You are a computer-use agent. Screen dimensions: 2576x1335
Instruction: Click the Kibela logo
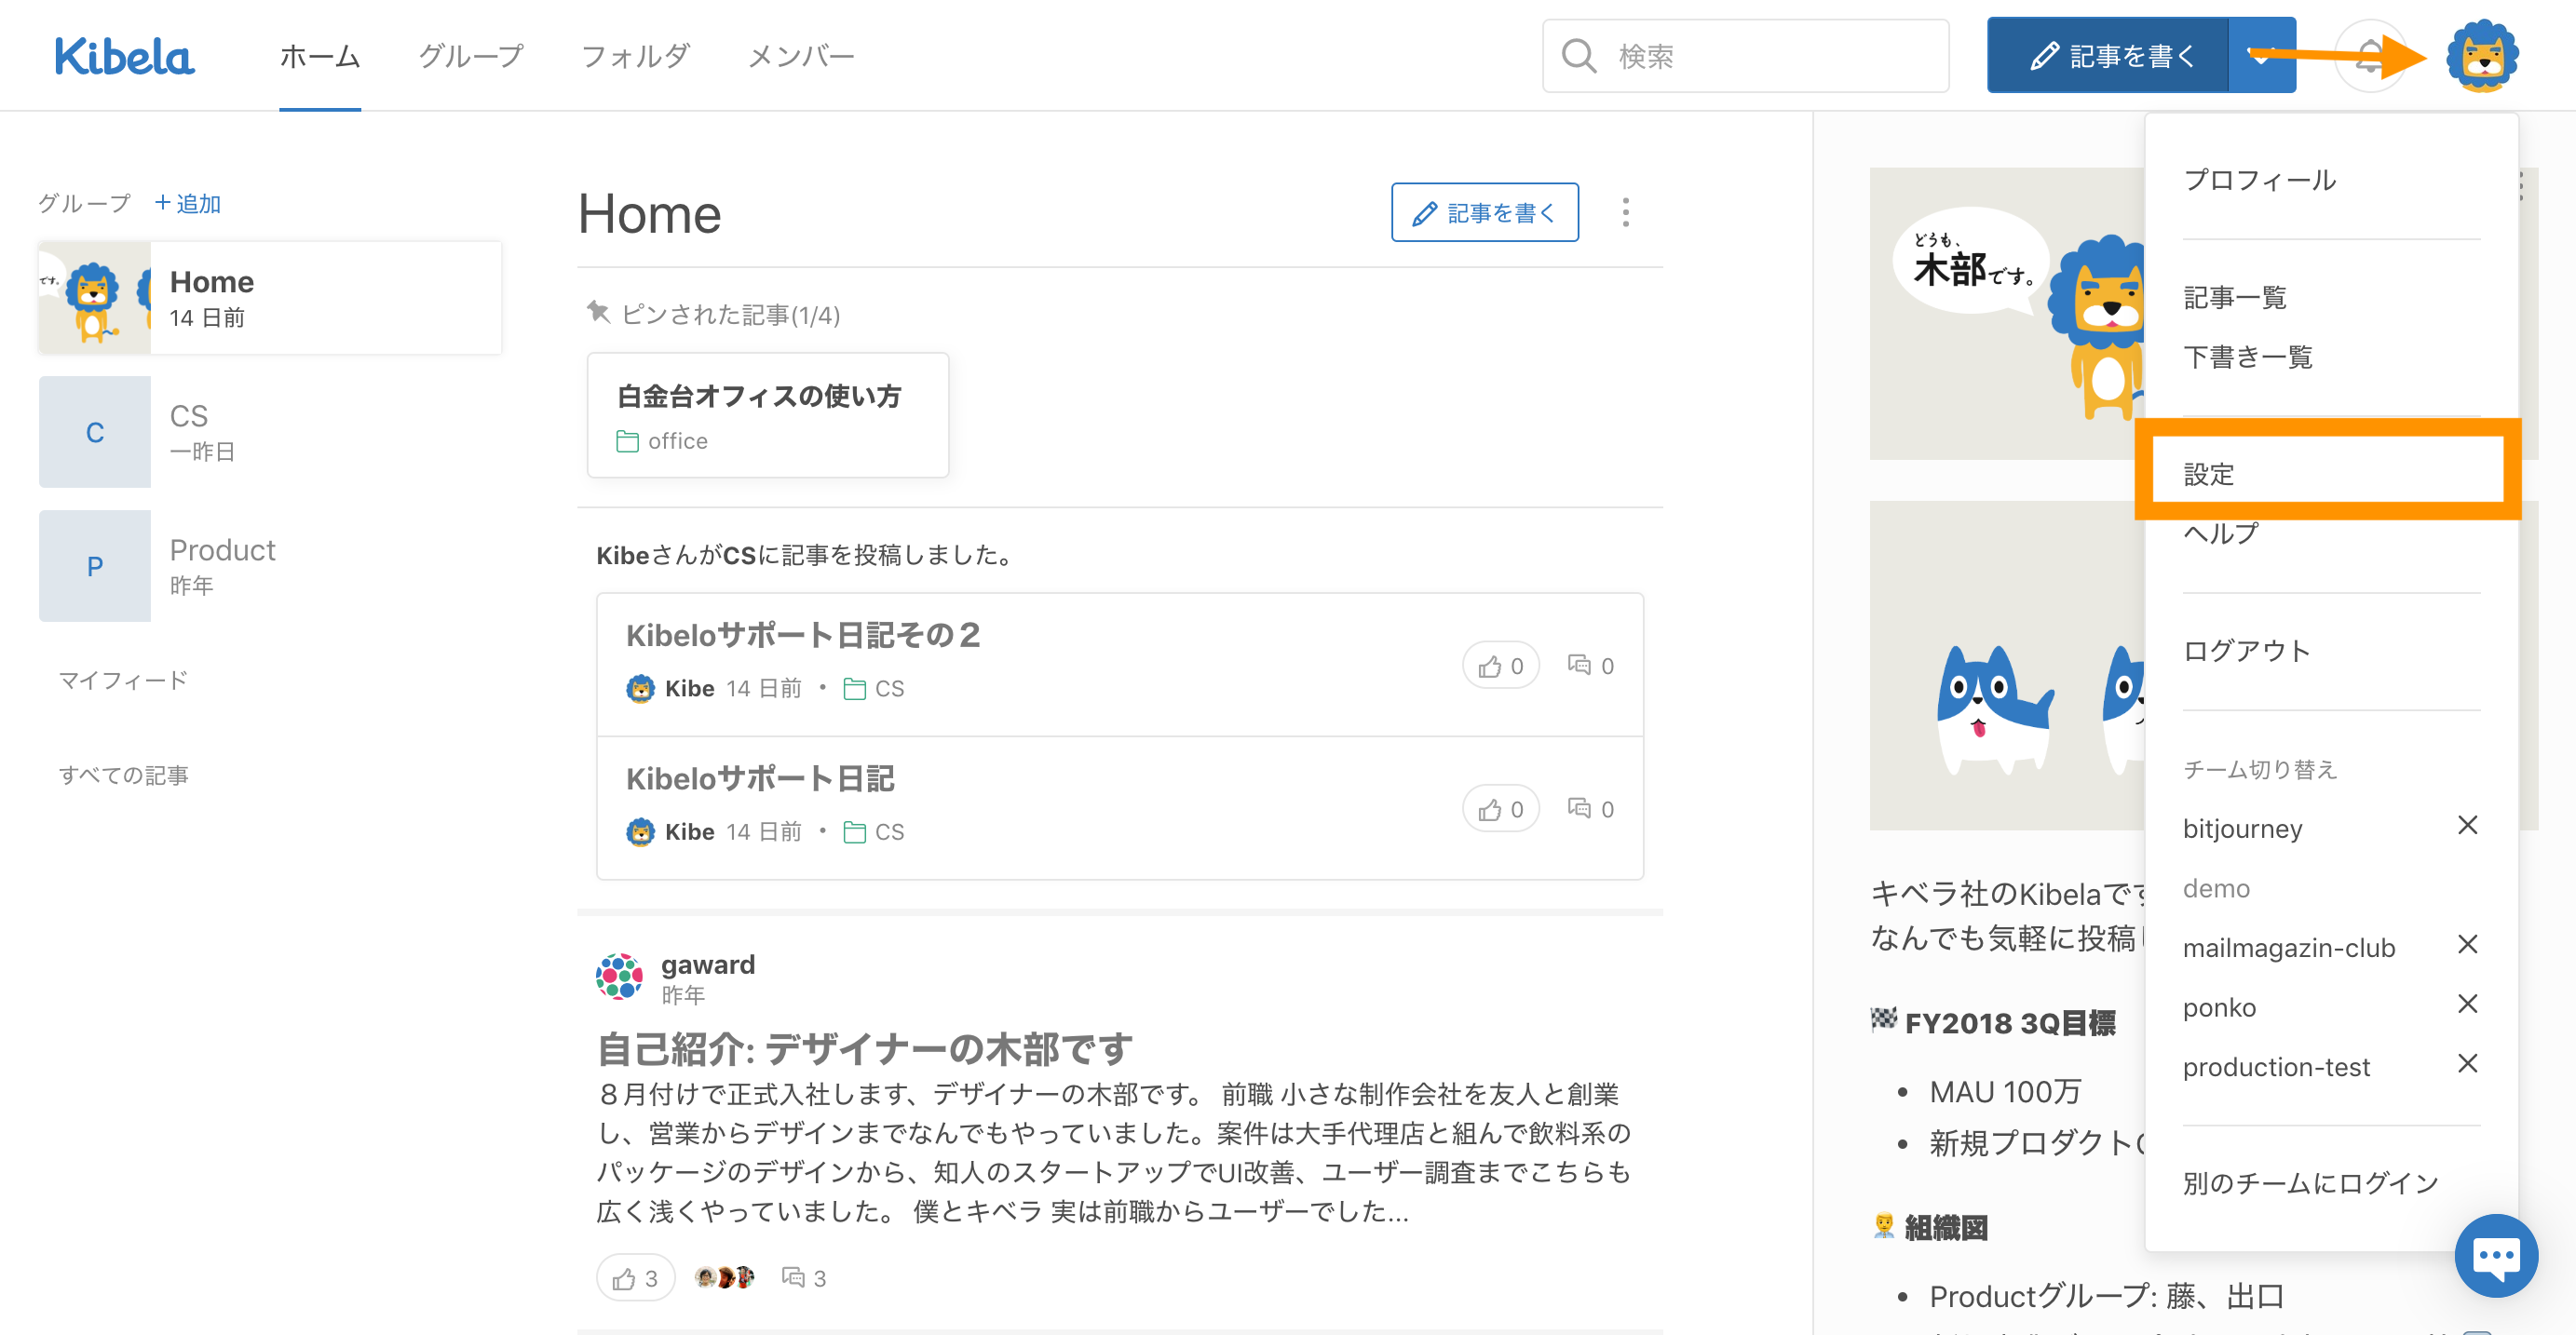click(124, 56)
